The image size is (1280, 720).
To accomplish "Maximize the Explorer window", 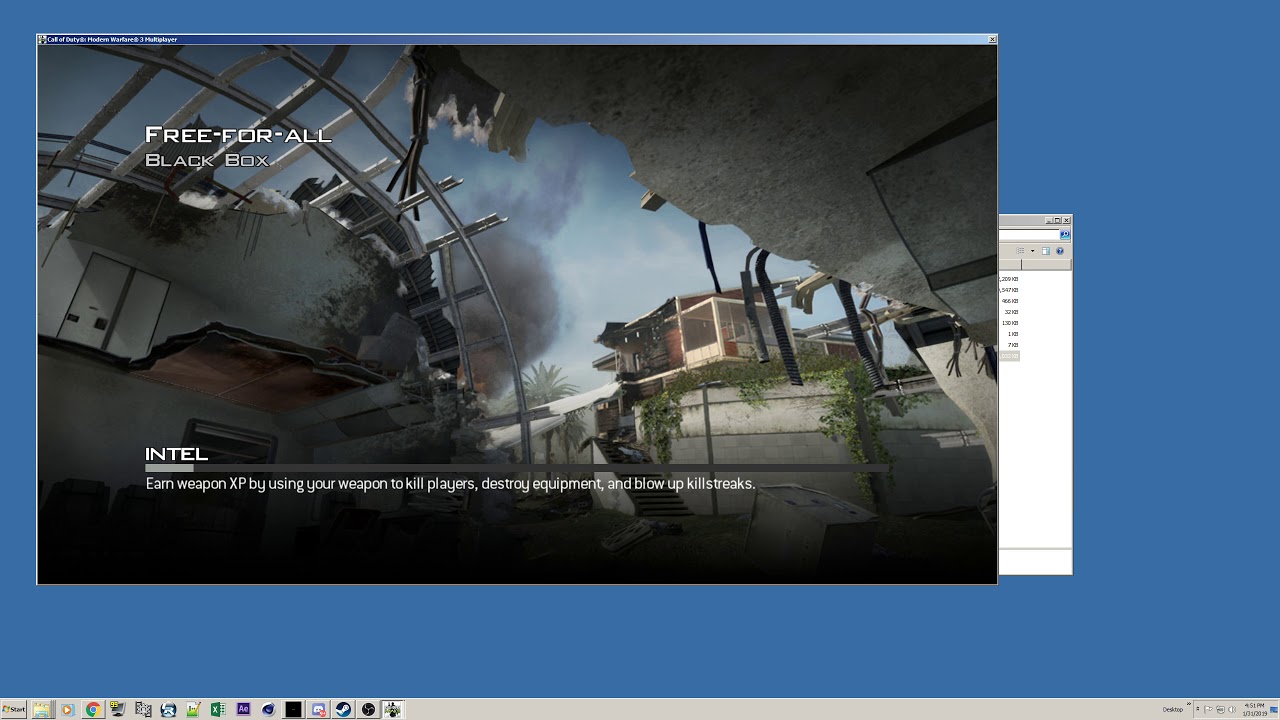I will coord(1058,220).
